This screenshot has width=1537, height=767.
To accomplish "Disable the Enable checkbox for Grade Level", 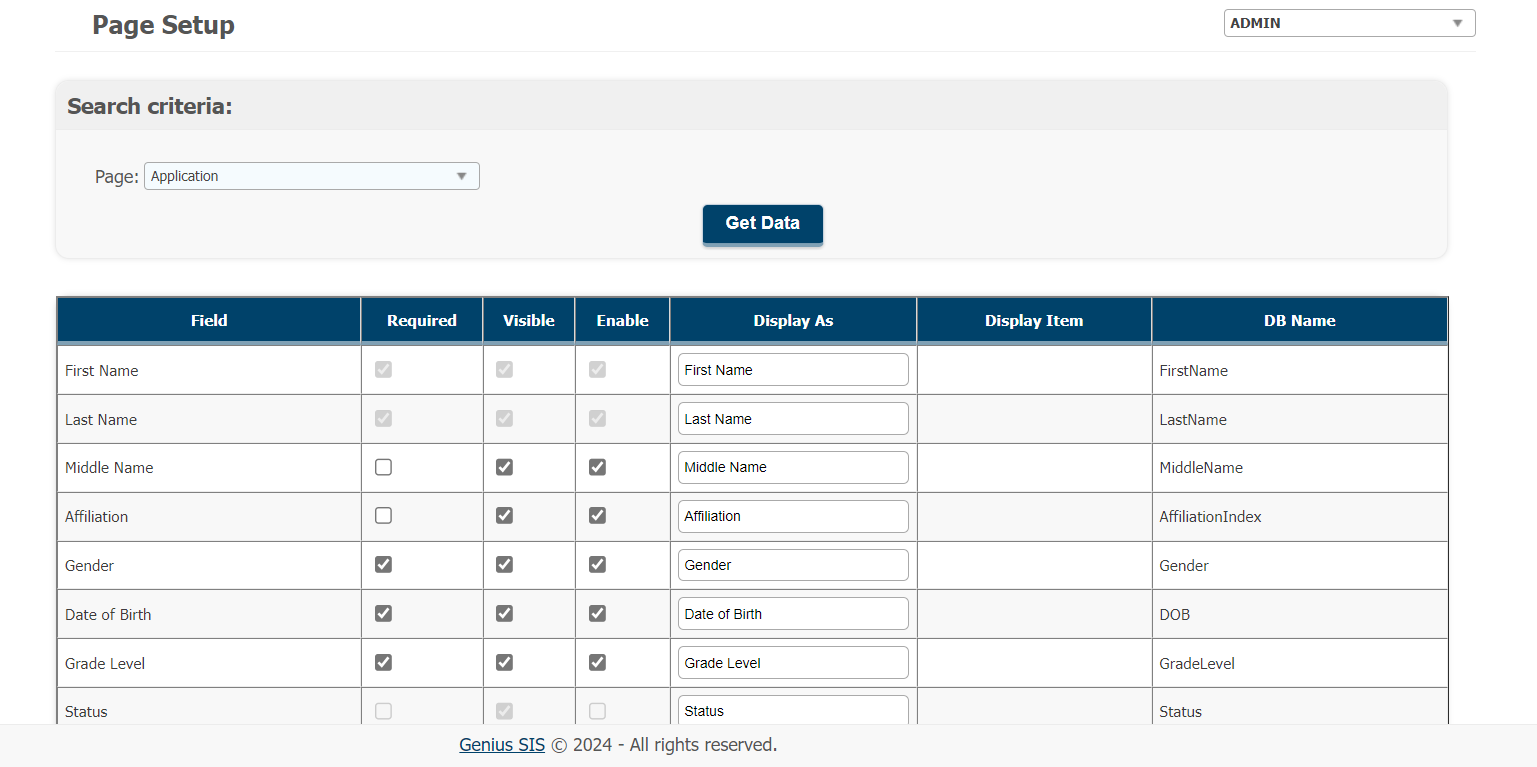I will point(597,662).
